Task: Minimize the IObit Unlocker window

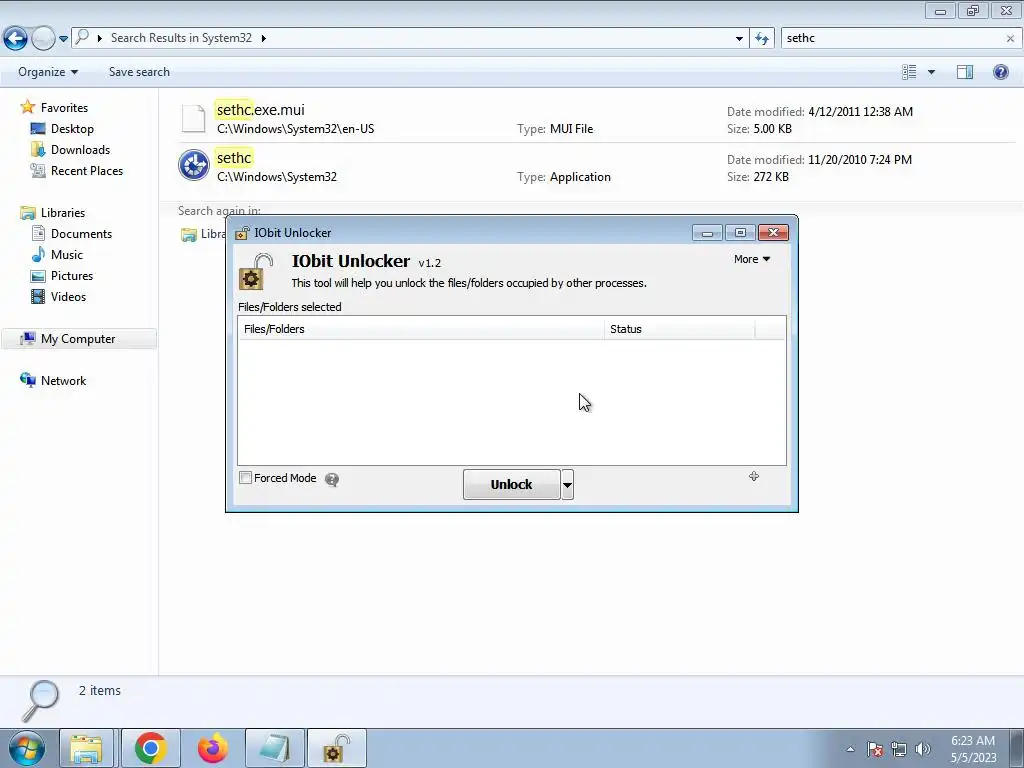Action: click(707, 232)
